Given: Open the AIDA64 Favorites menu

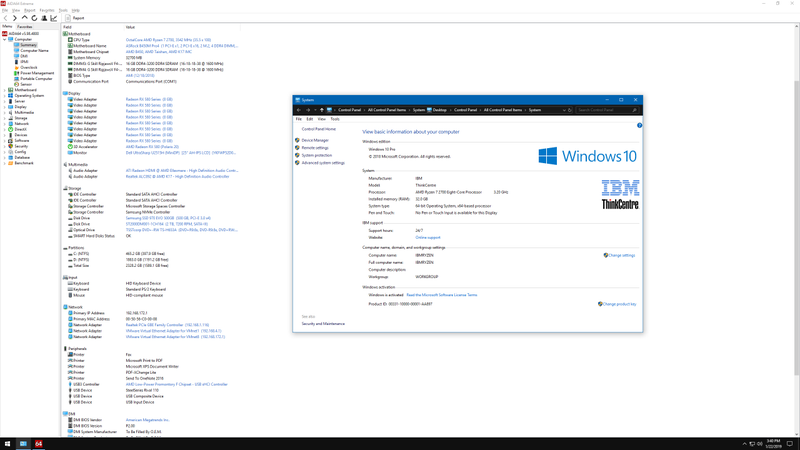Looking at the screenshot, I should (x=46, y=10).
